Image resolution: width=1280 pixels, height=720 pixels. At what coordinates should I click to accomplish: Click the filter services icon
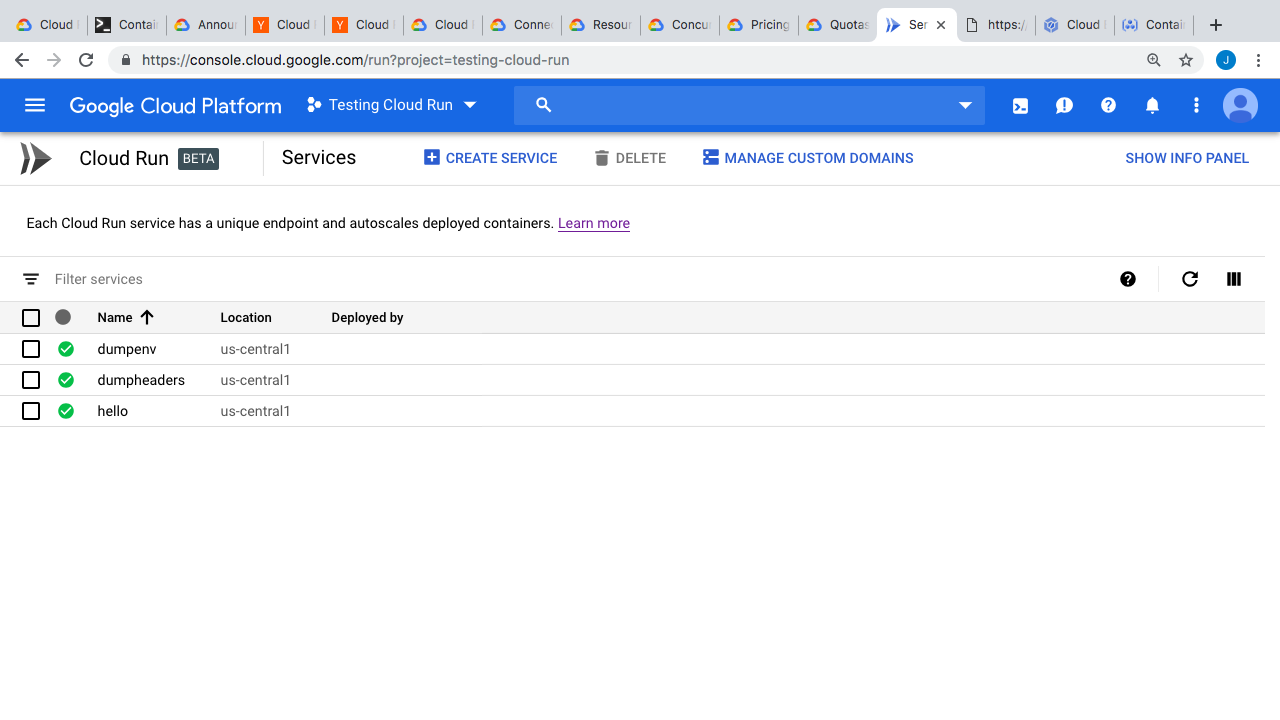coord(31,279)
